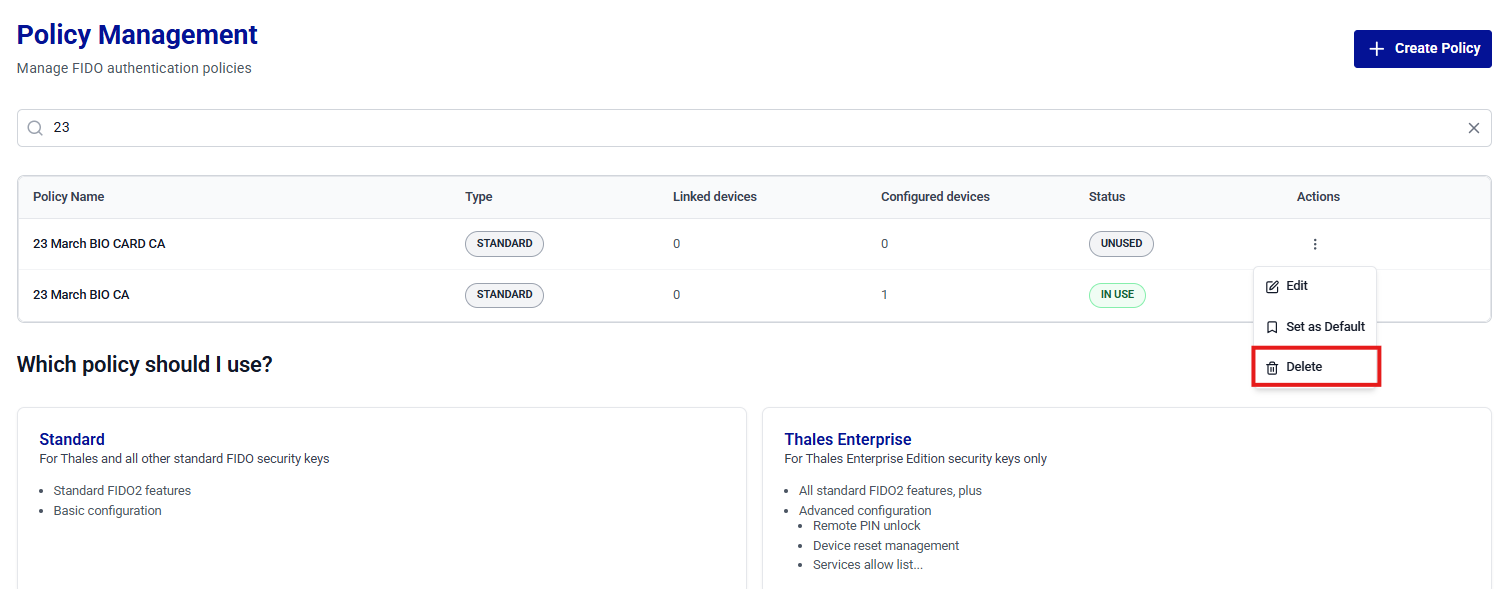Click 'Services allow list...' item
Screen dimensions: 1506x589
[x=868, y=565]
